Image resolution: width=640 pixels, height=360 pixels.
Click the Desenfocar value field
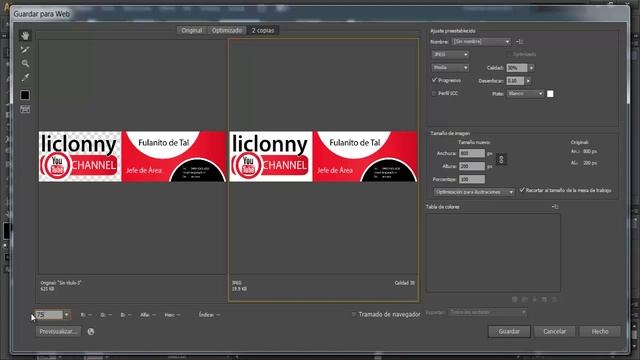click(515, 81)
